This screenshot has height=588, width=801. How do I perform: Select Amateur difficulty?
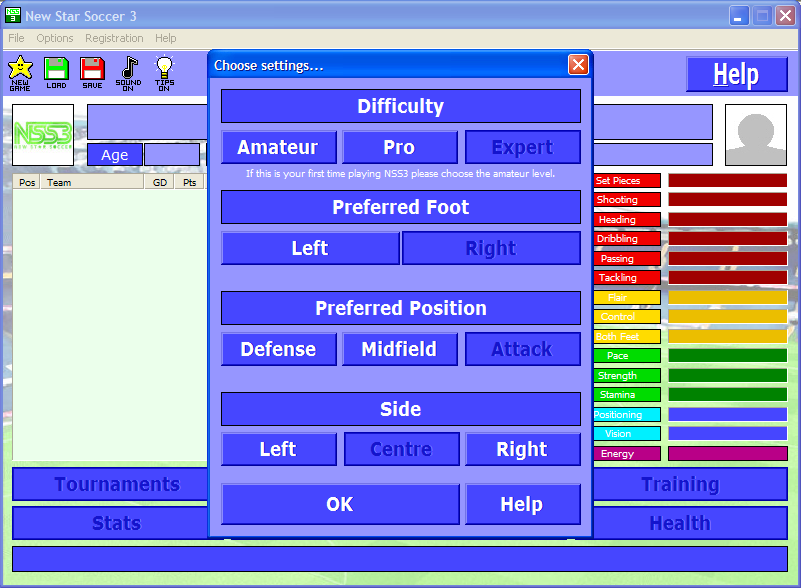pyautogui.click(x=278, y=147)
